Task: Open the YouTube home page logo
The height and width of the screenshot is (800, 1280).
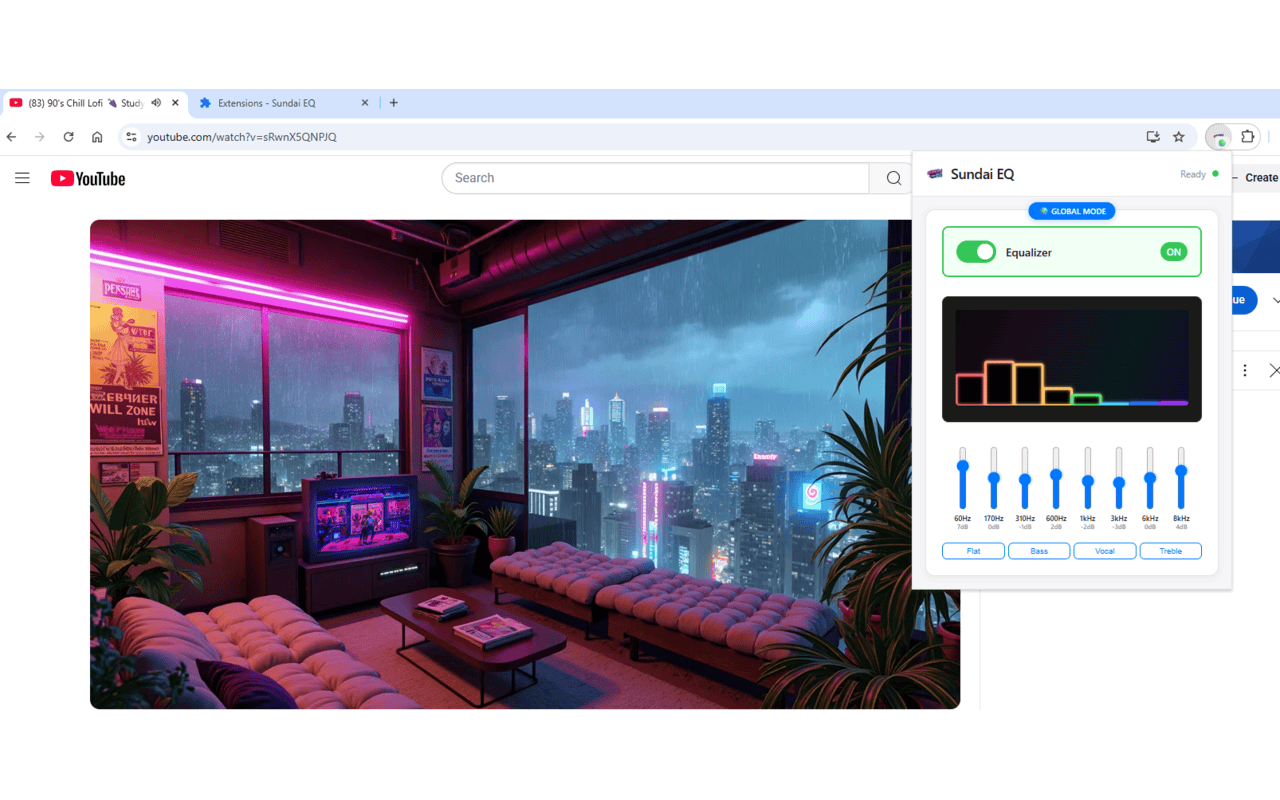Action: pyautogui.click(x=87, y=178)
